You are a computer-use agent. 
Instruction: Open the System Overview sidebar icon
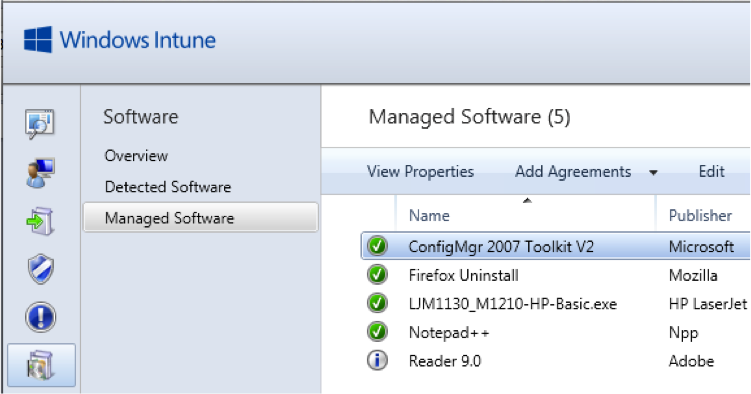(40, 124)
